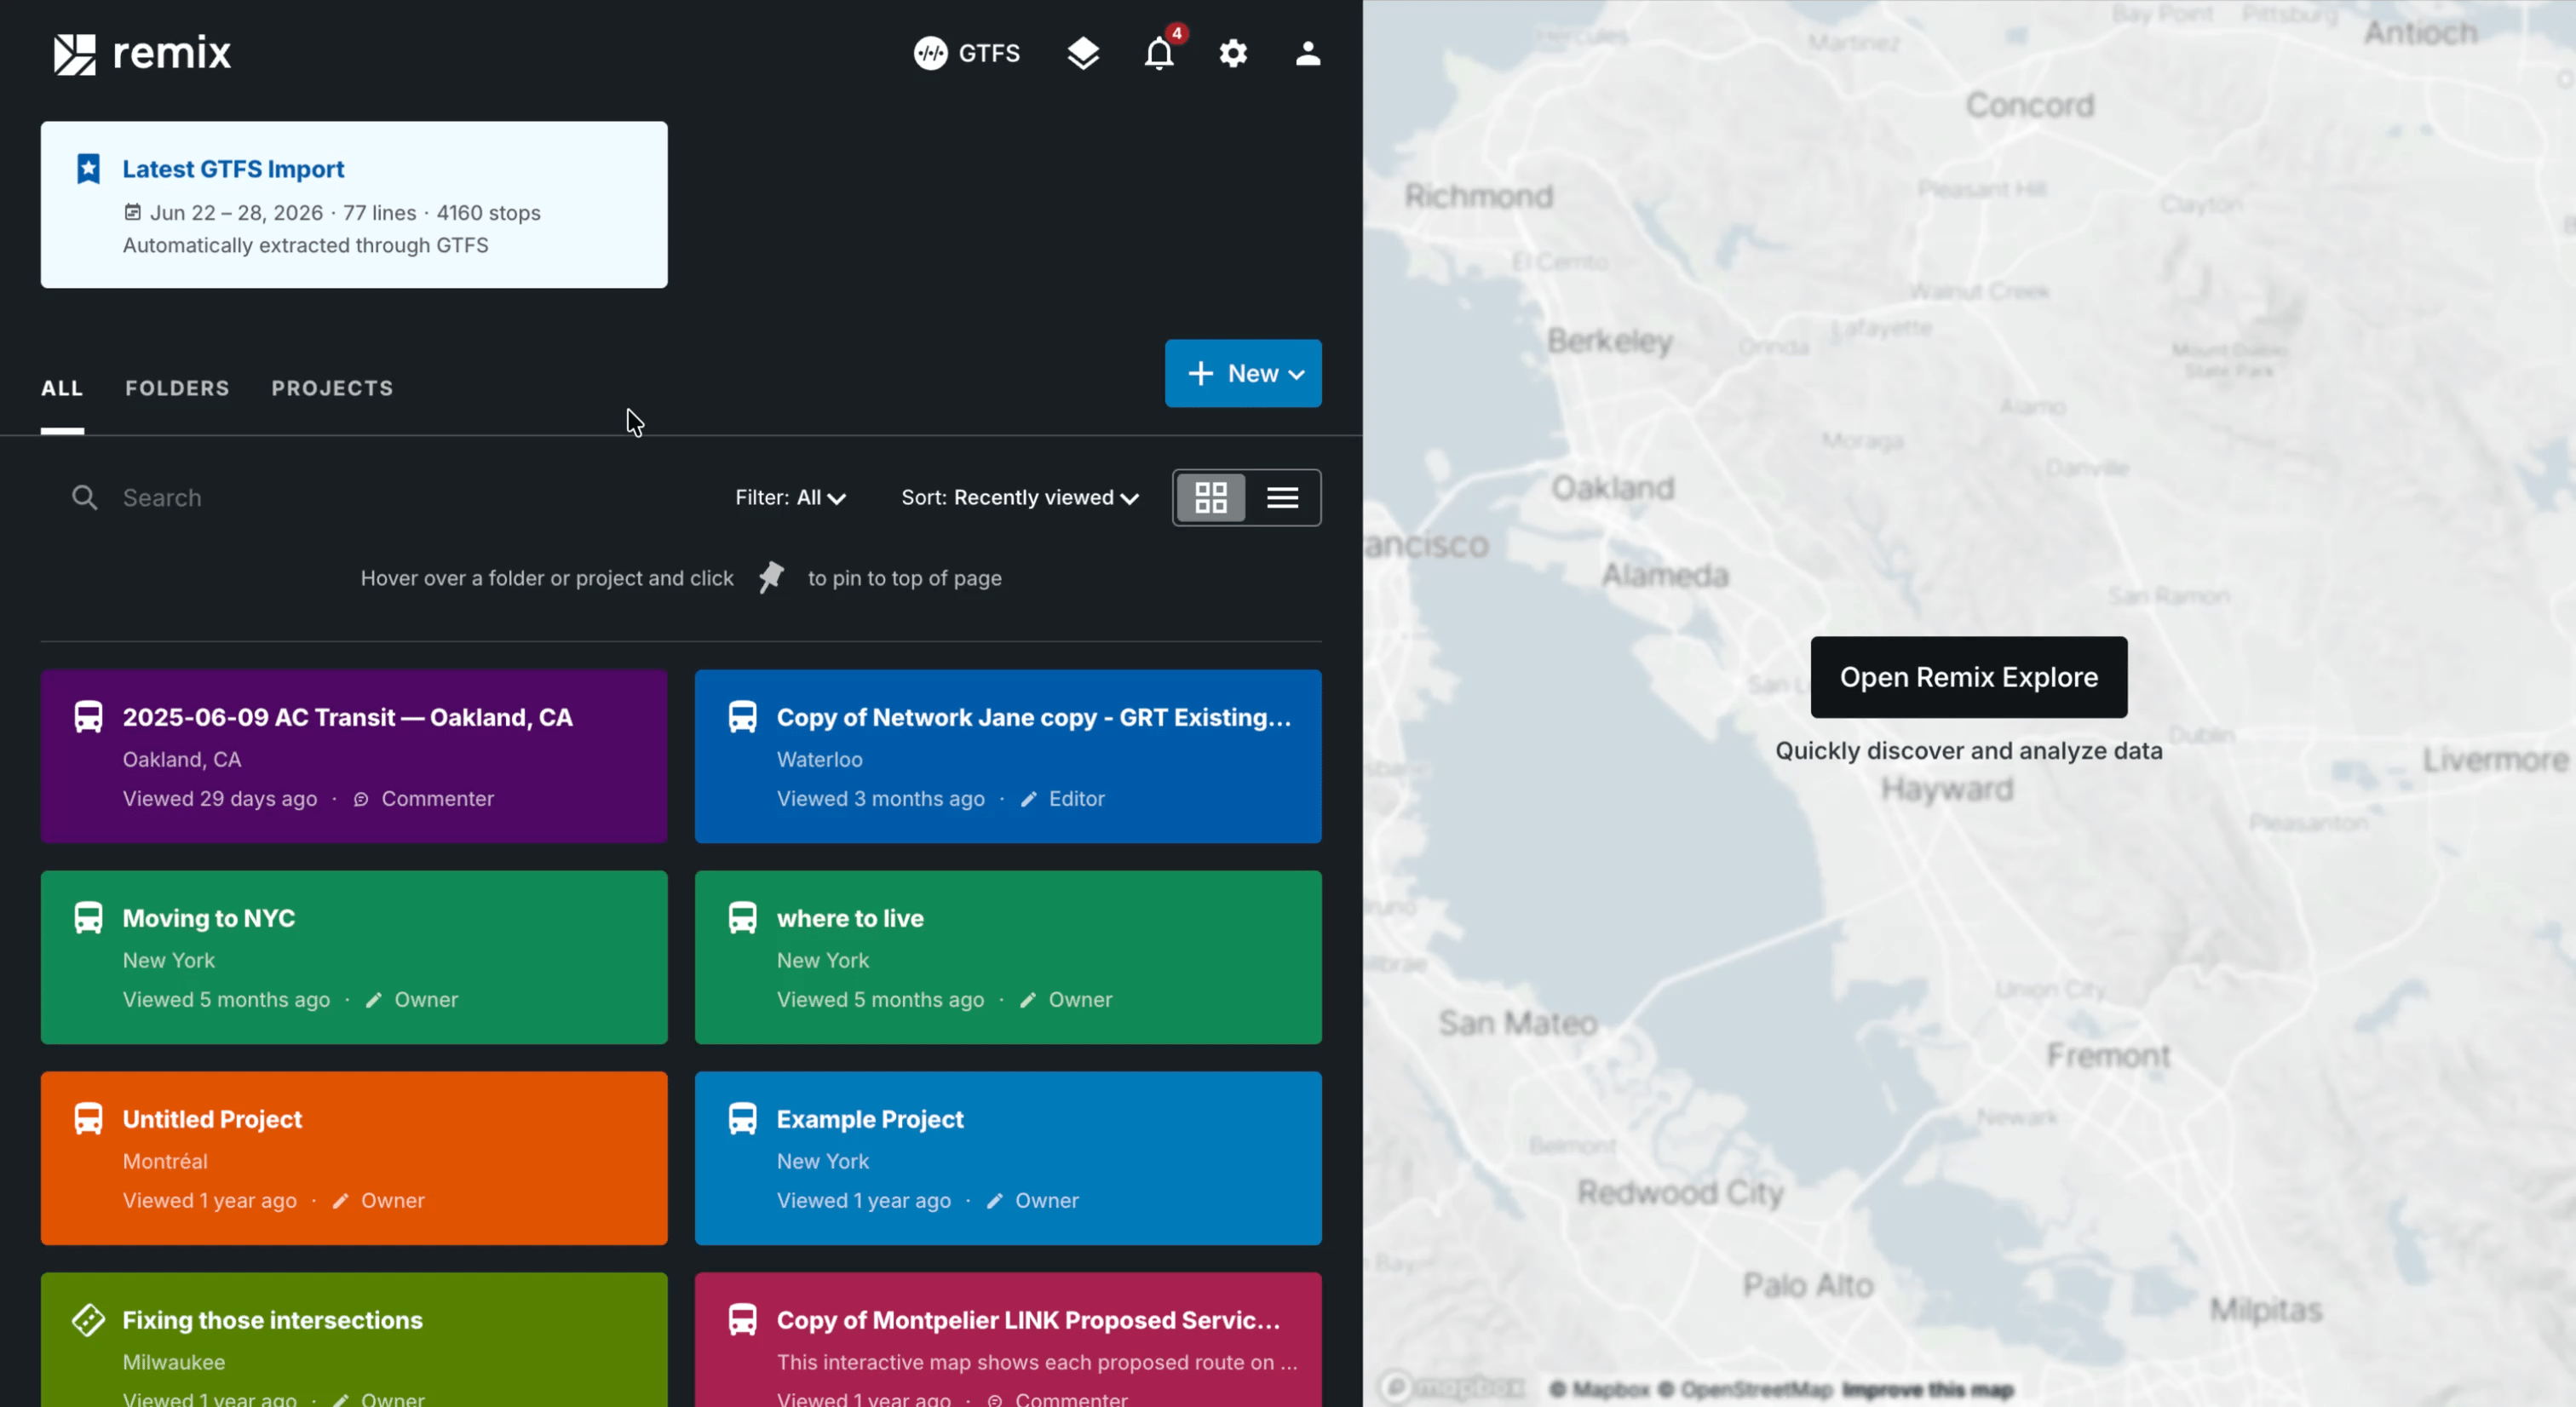This screenshot has width=2576, height=1407.
Task: Click the bookmark icon on Latest GTFS Import
Action: pos(88,169)
